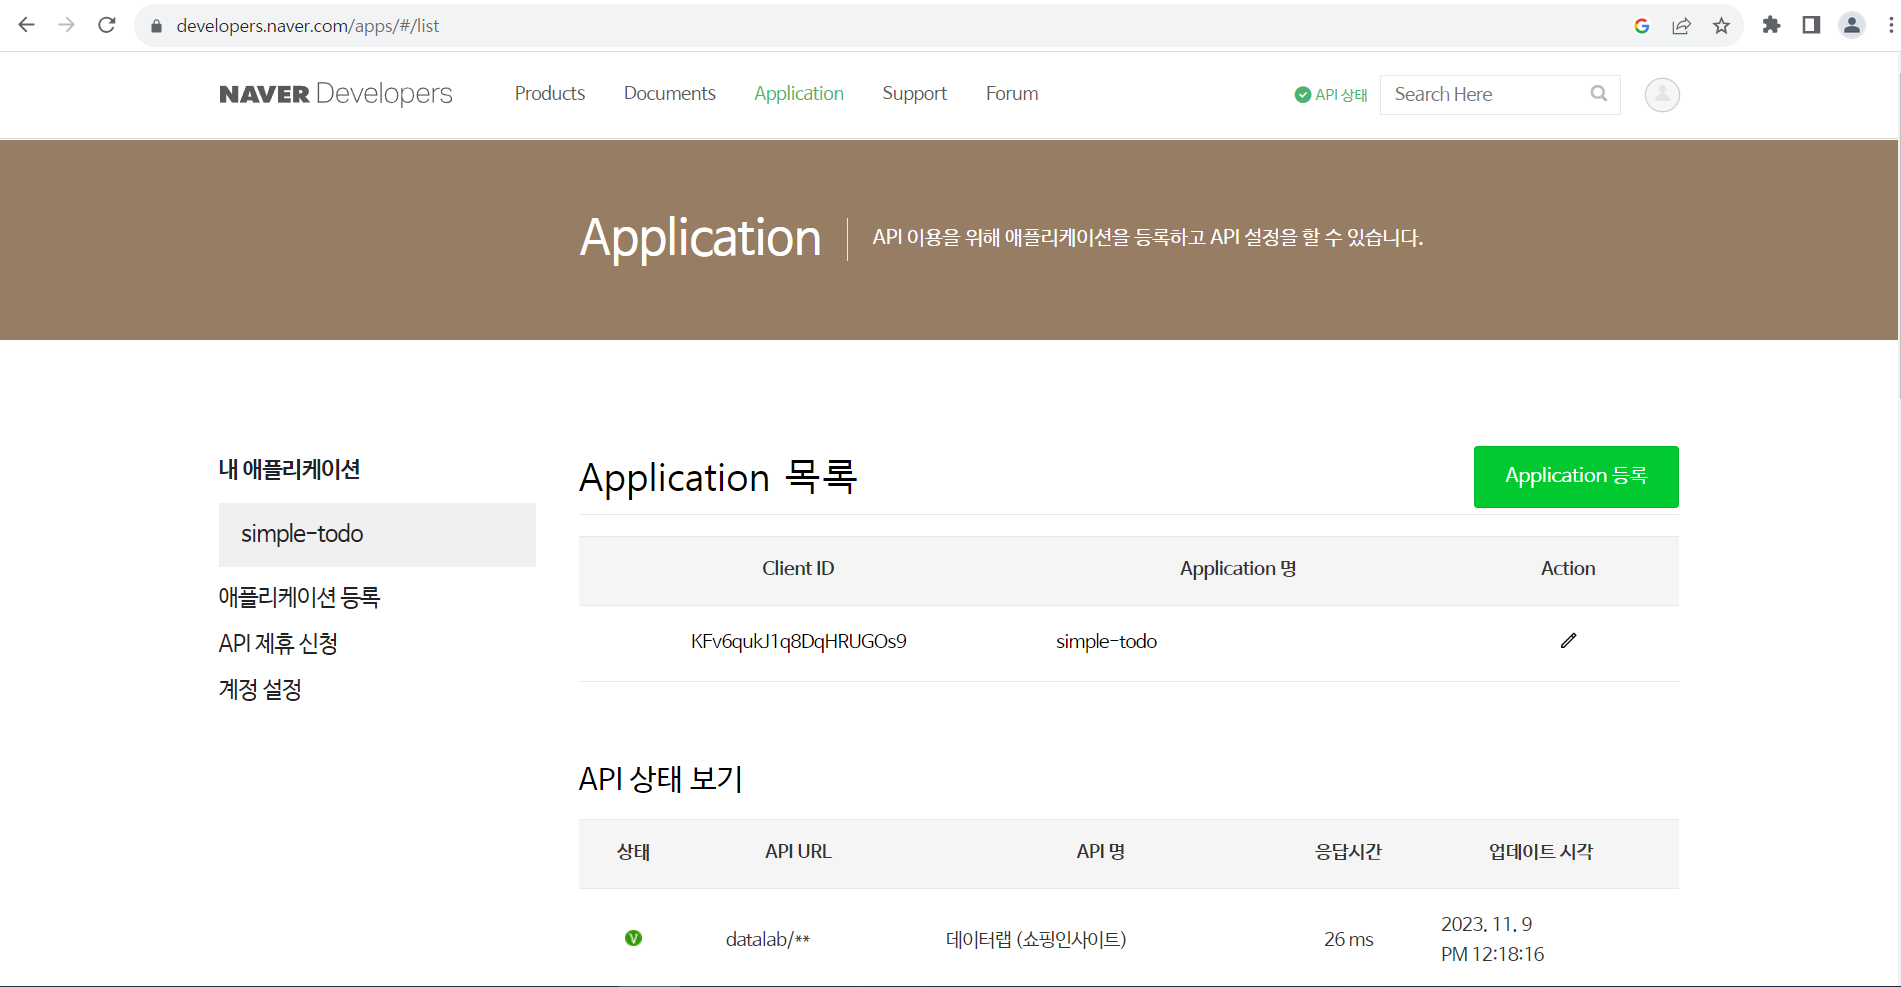
Task: Open the Forum menu
Action: (1012, 94)
